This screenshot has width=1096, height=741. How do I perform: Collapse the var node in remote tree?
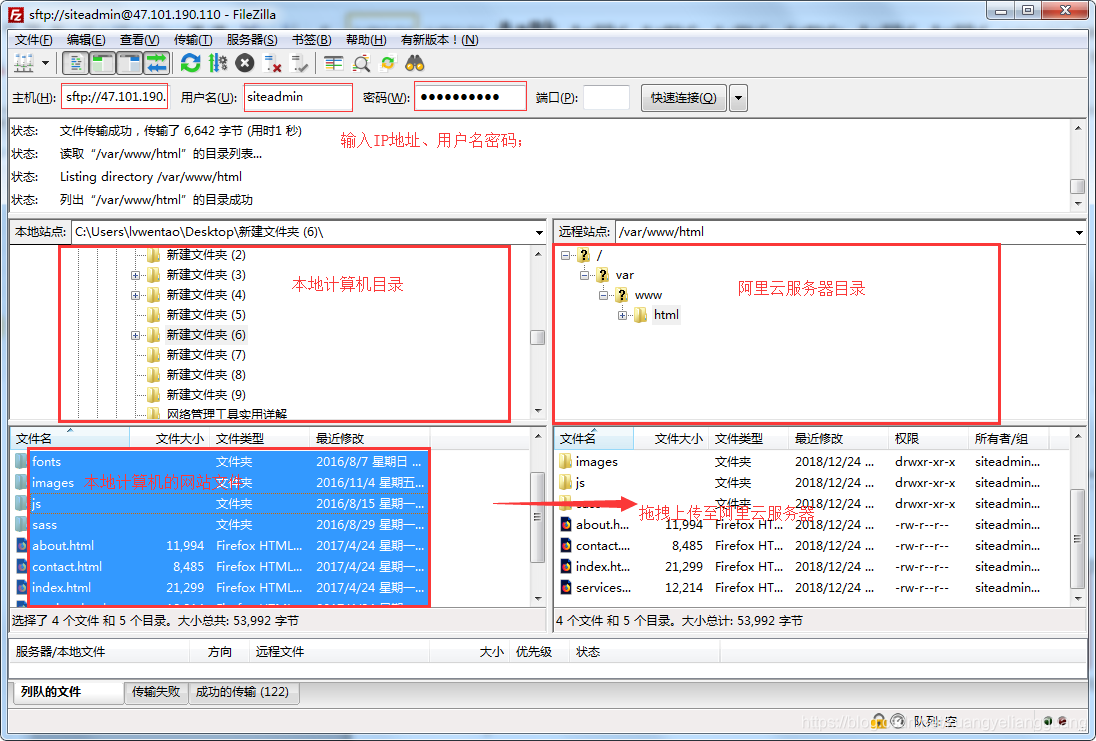coord(584,275)
